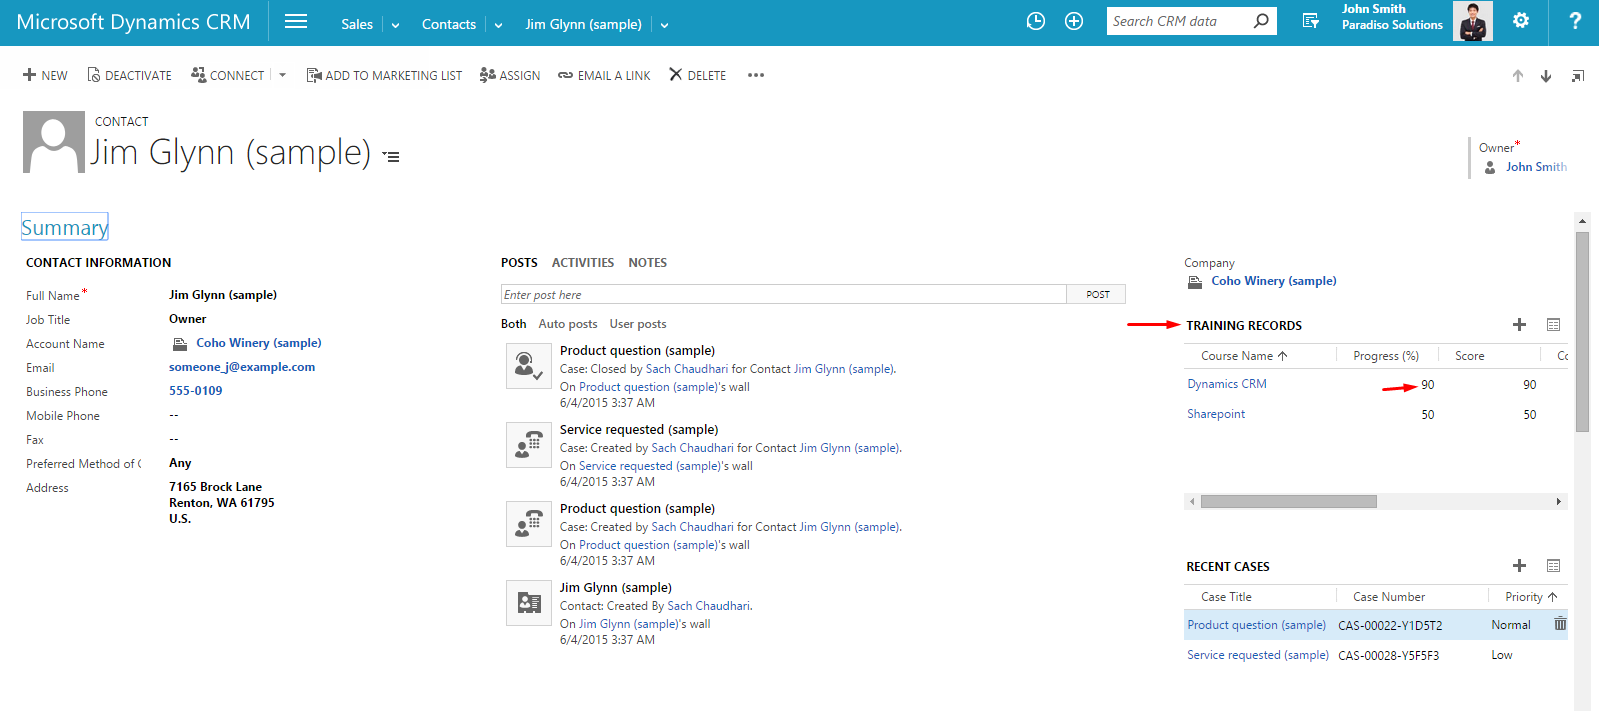Add a new recent case plus
This screenshot has width=1599, height=711.
coord(1519,566)
